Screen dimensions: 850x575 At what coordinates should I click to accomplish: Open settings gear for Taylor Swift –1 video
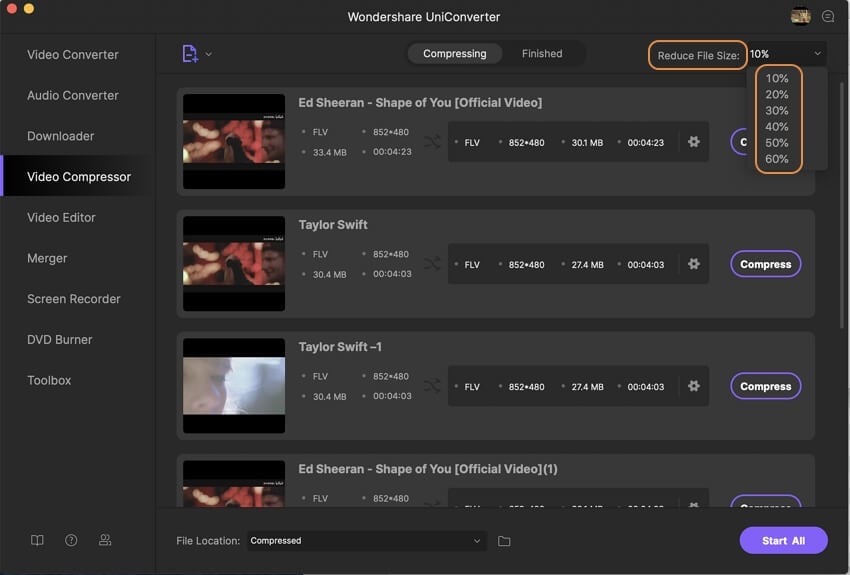693,386
